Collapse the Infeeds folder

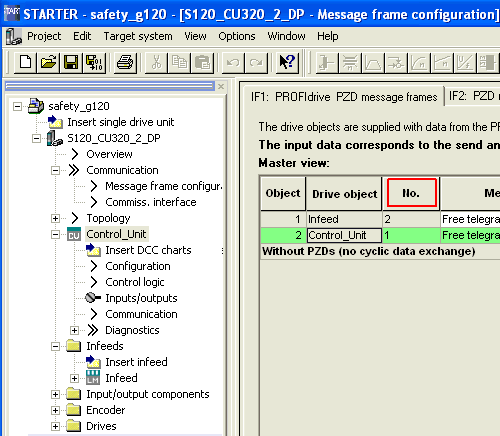[55, 347]
